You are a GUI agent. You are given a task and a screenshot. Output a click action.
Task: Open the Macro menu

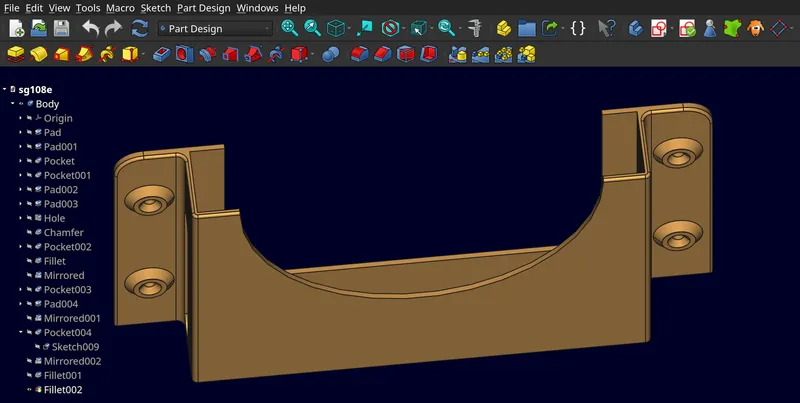tap(120, 8)
